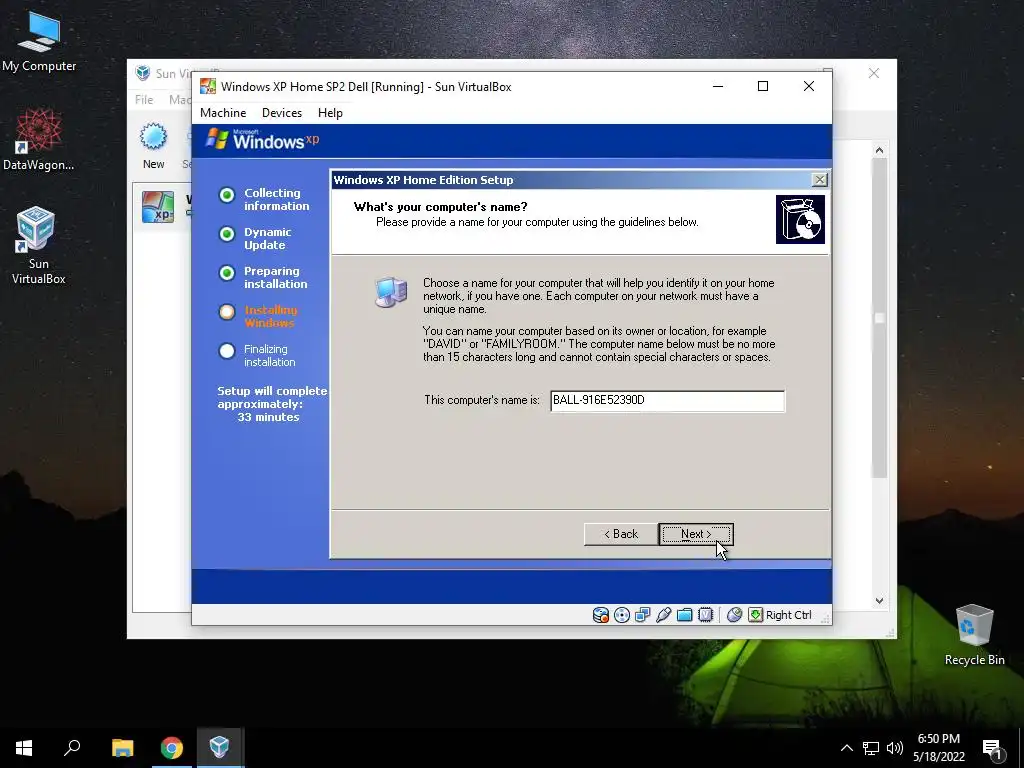Viewport: 1024px width, 768px height.
Task: Open the Sun VirtualBox desktop shortcut
Action: pos(39,246)
